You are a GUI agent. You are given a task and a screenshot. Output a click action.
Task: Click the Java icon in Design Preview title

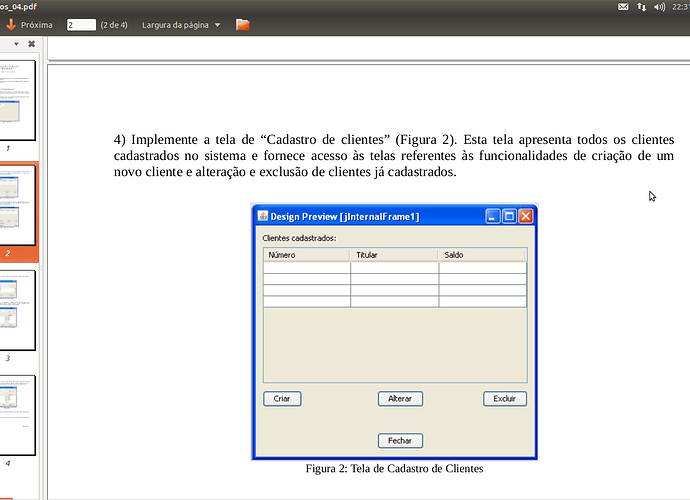(x=263, y=216)
